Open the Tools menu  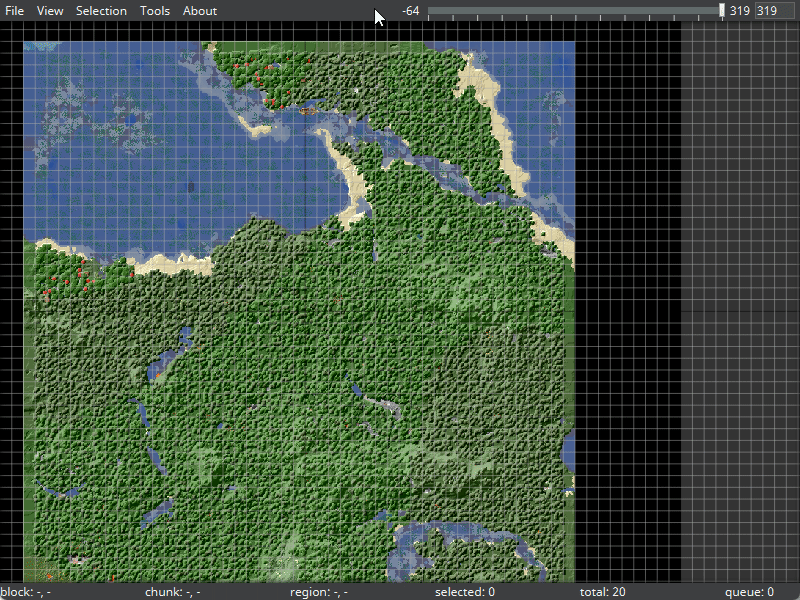pos(155,11)
